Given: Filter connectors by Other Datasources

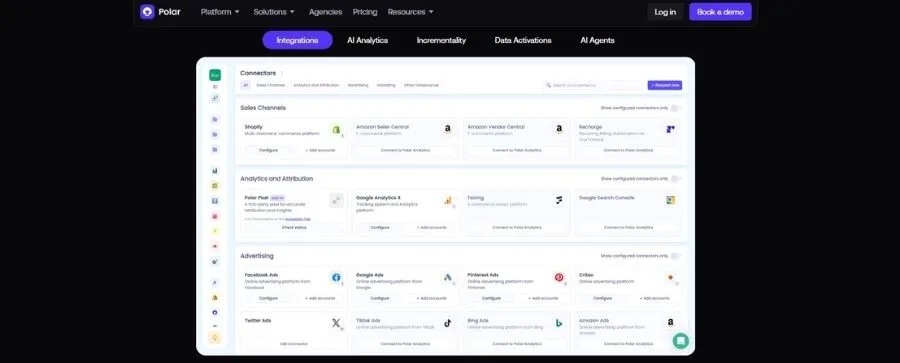Looking at the screenshot, I should point(421,85).
